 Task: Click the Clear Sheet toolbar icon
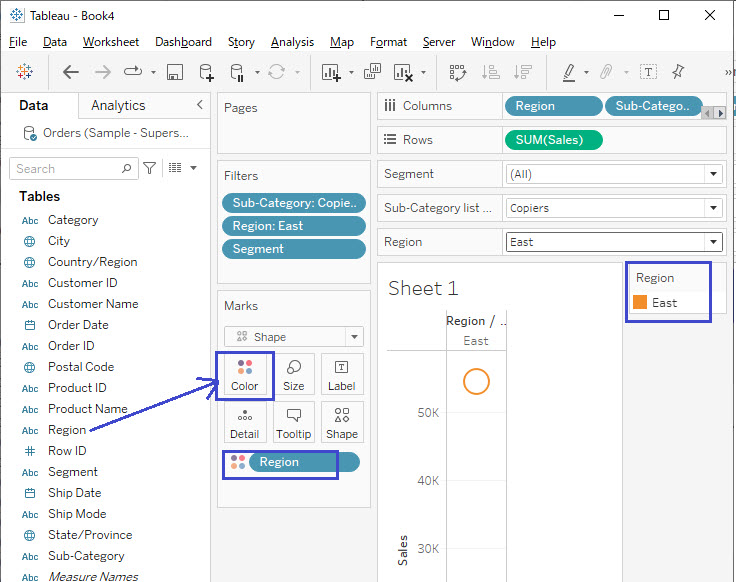[x=402, y=72]
